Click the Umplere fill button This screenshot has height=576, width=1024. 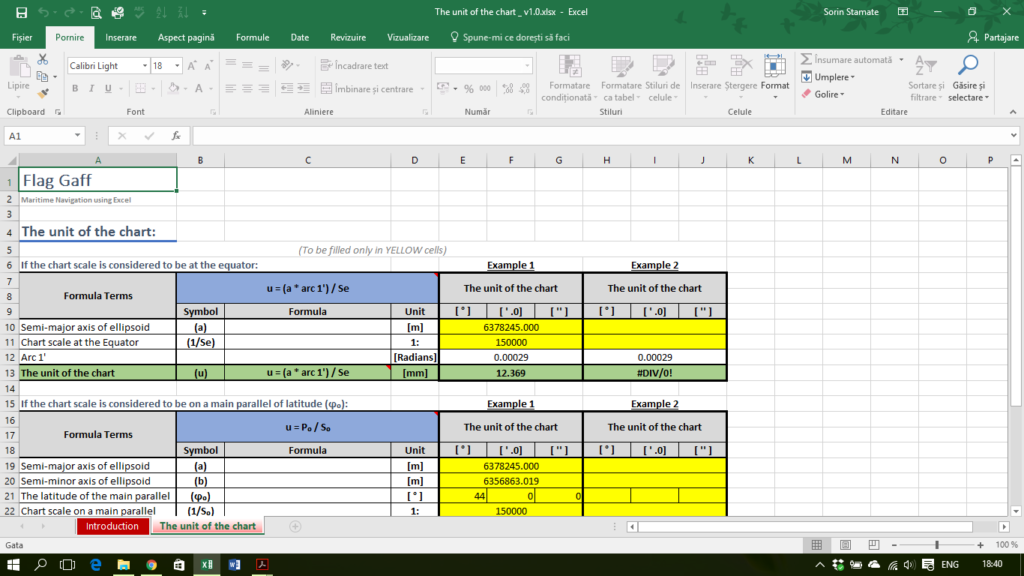pos(828,77)
